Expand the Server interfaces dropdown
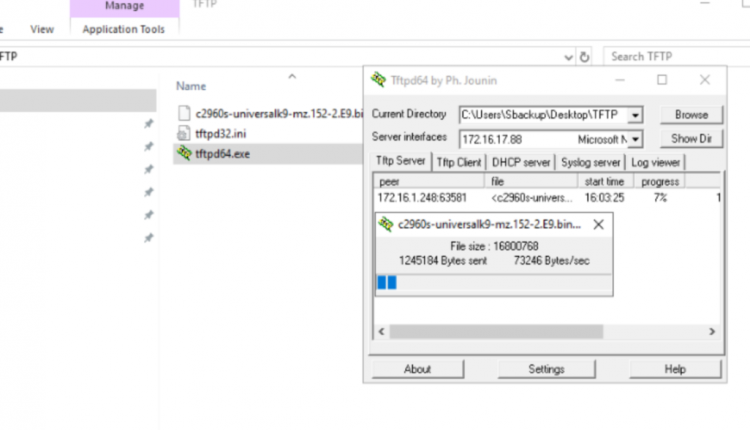 click(635, 140)
